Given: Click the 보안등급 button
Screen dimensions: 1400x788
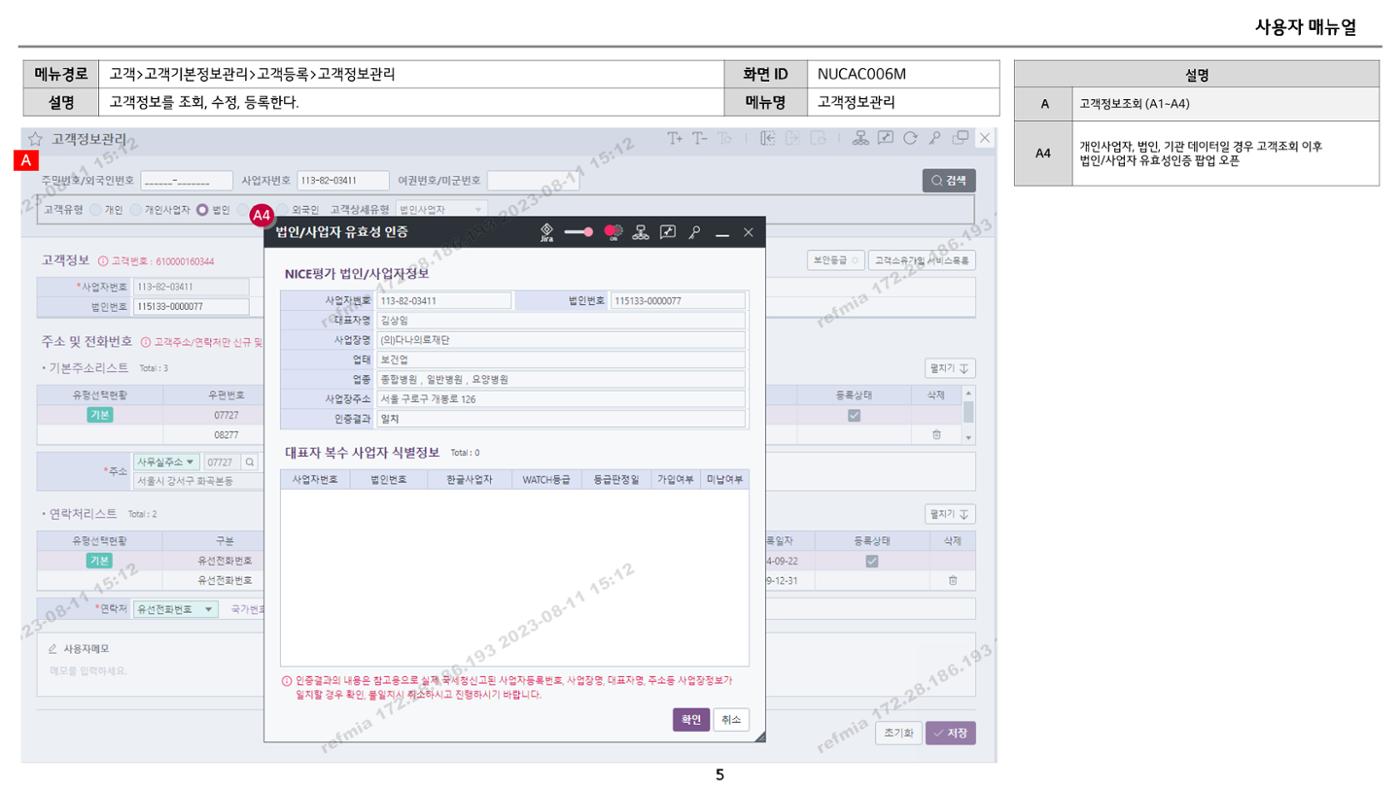Looking at the screenshot, I should click(836, 260).
